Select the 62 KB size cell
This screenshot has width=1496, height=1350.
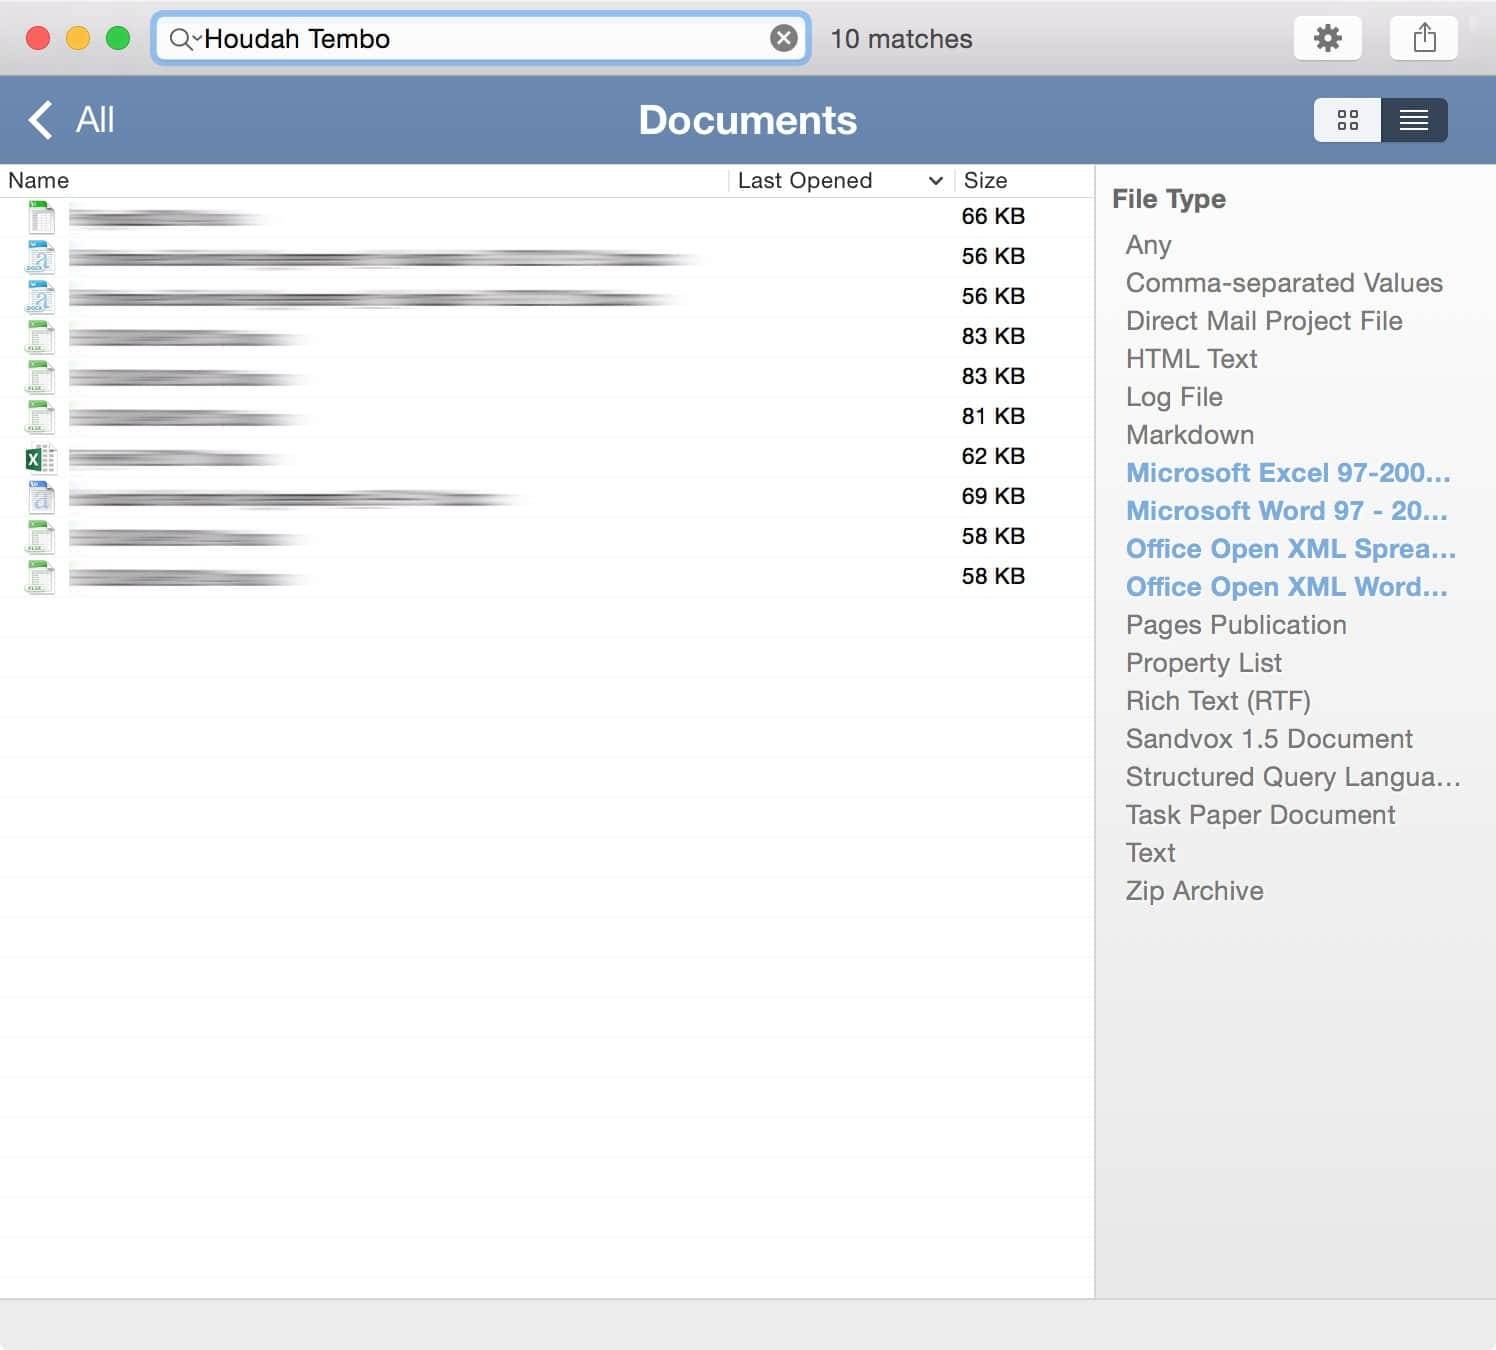coord(993,457)
